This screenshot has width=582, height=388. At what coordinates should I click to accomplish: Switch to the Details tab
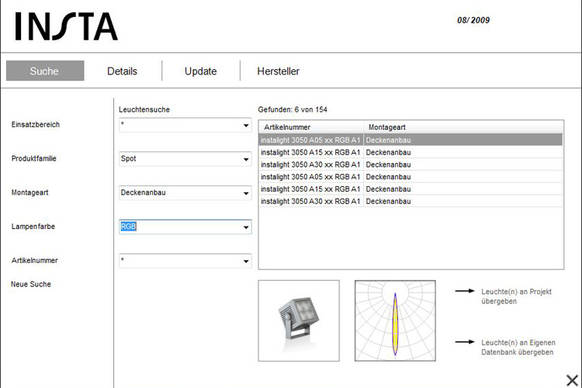click(122, 71)
